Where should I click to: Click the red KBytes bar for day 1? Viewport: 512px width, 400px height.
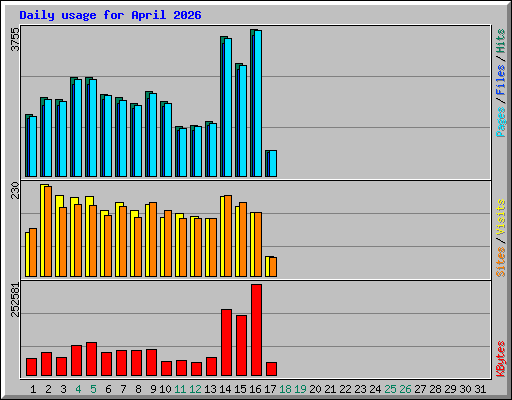31,367
